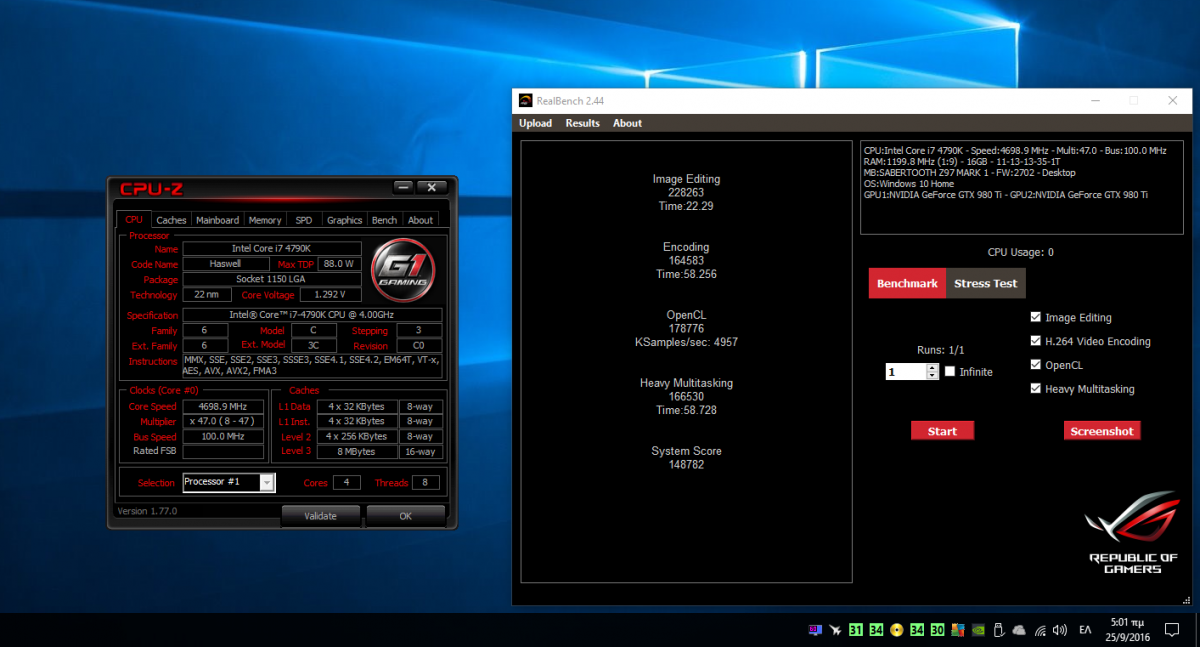Viewport: 1200px width, 647px height.
Task: Click the CPU-Z Name field 'Intel Core i7 4790K'
Action: point(272,248)
